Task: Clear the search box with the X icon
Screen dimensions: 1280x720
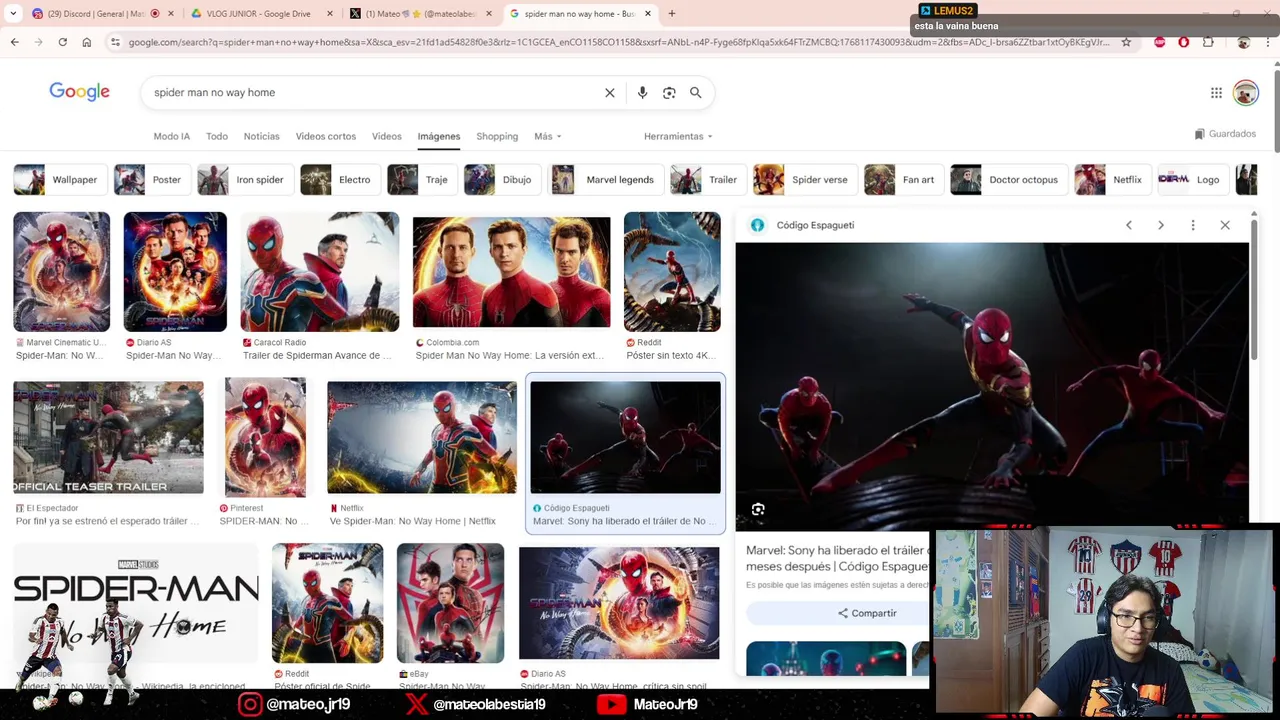Action: (x=609, y=92)
